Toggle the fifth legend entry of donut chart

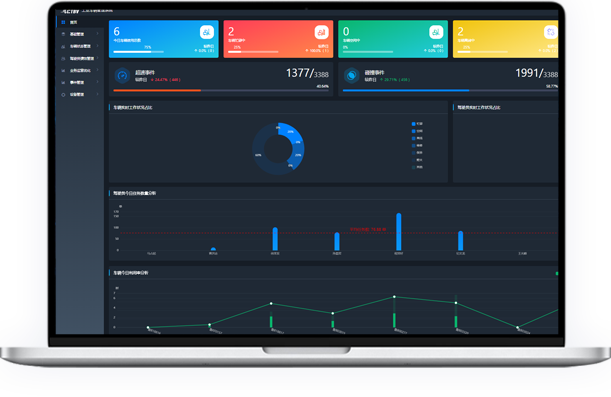(417, 153)
